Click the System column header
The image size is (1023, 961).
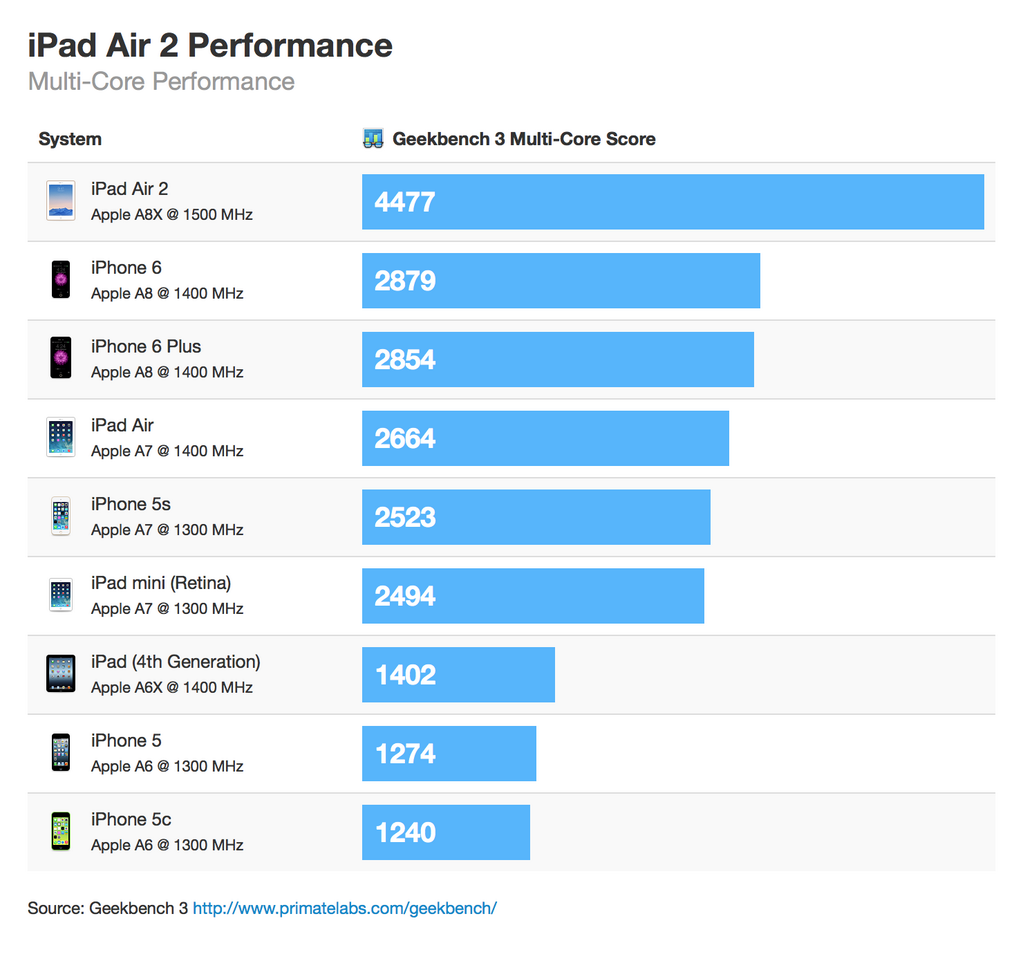(x=70, y=139)
